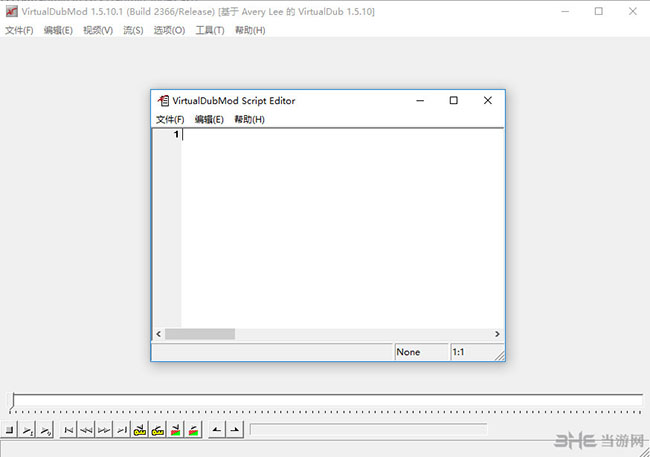Image resolution: width=650 pixels, height=457 pixels.
Task: Step forward one frame
Action: coord(104,430)
